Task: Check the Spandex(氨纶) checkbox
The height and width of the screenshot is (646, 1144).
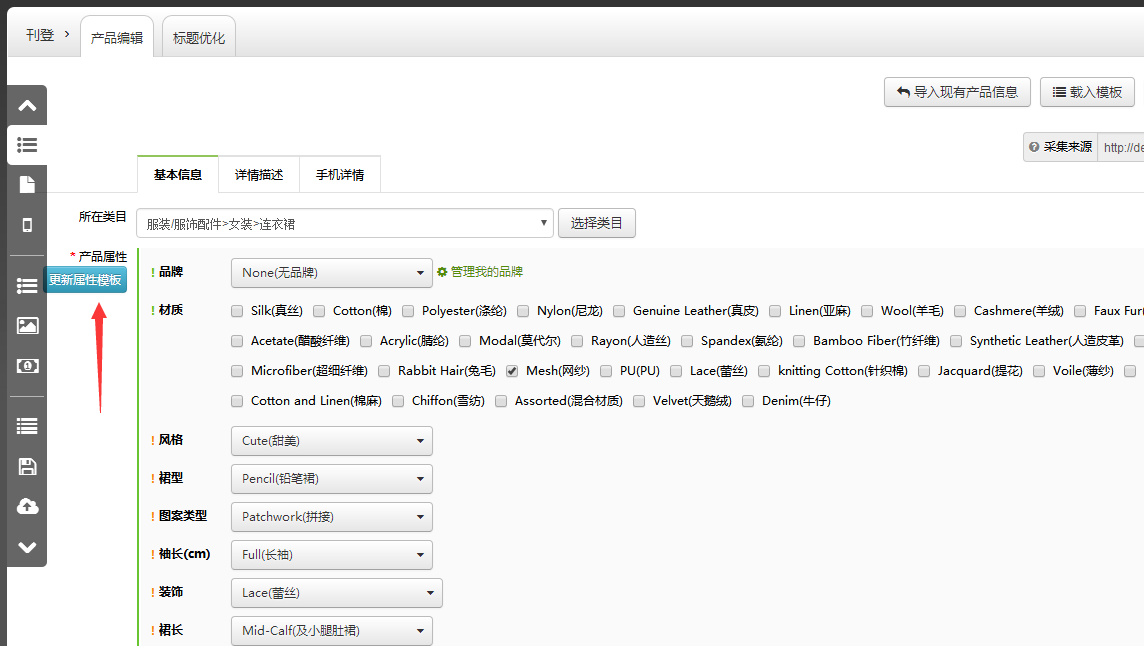Action: (687, 341)
